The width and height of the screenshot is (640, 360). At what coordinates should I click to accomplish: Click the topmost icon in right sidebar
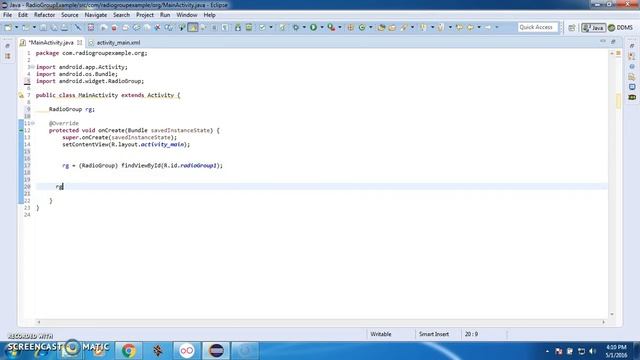(632, 46)
